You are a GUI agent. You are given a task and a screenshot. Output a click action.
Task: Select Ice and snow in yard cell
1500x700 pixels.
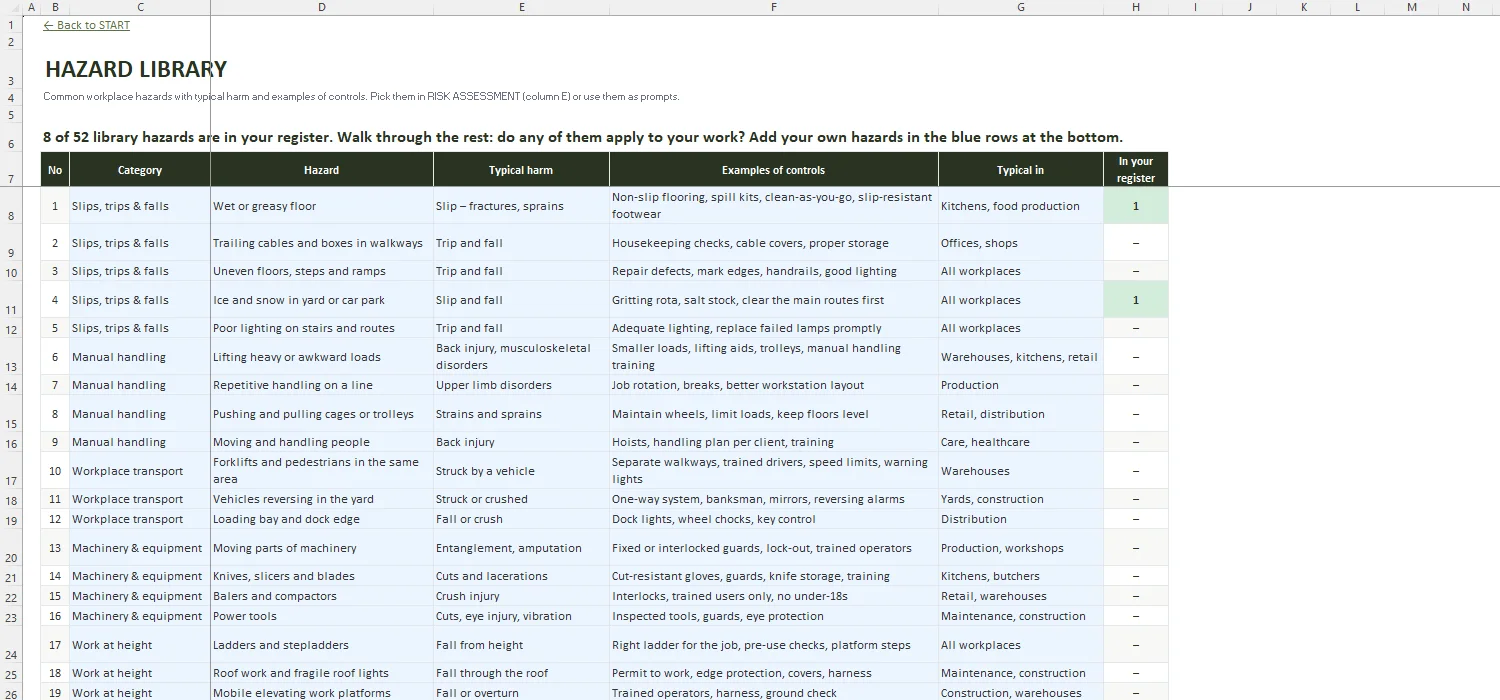click(322, 300)
